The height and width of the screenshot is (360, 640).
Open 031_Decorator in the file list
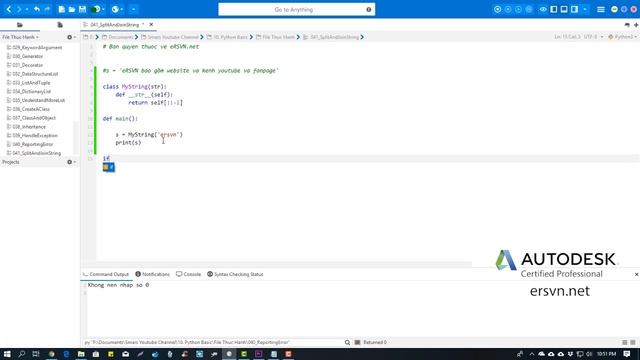tap(24, 65)
